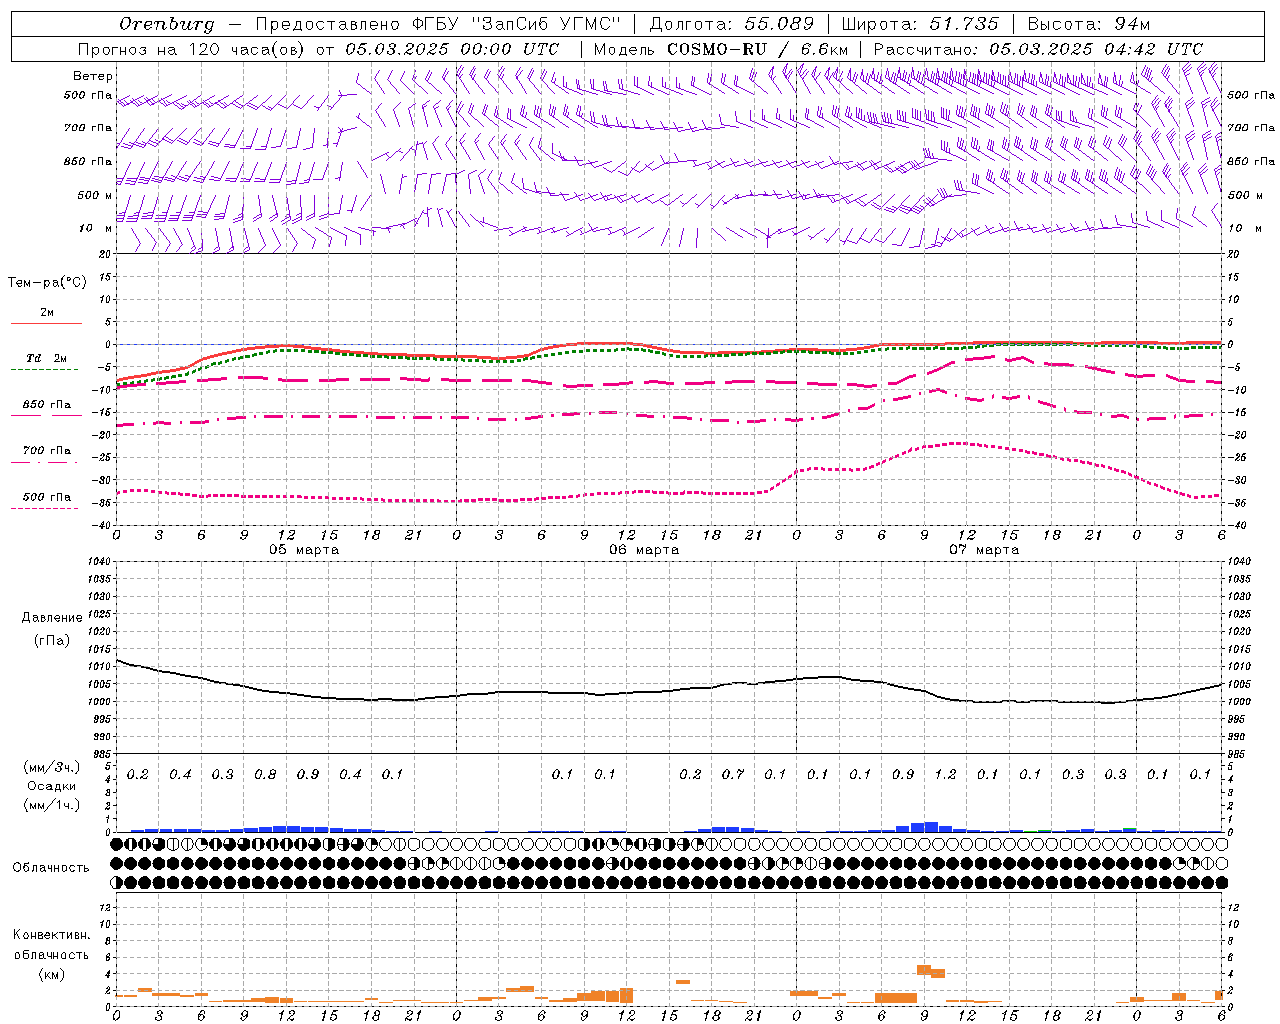The width and height of the screenshot is (1280, 1024).
Task: Click the 0.8 precipitation value
Action: pyautogui.click(x=265, y=774)
